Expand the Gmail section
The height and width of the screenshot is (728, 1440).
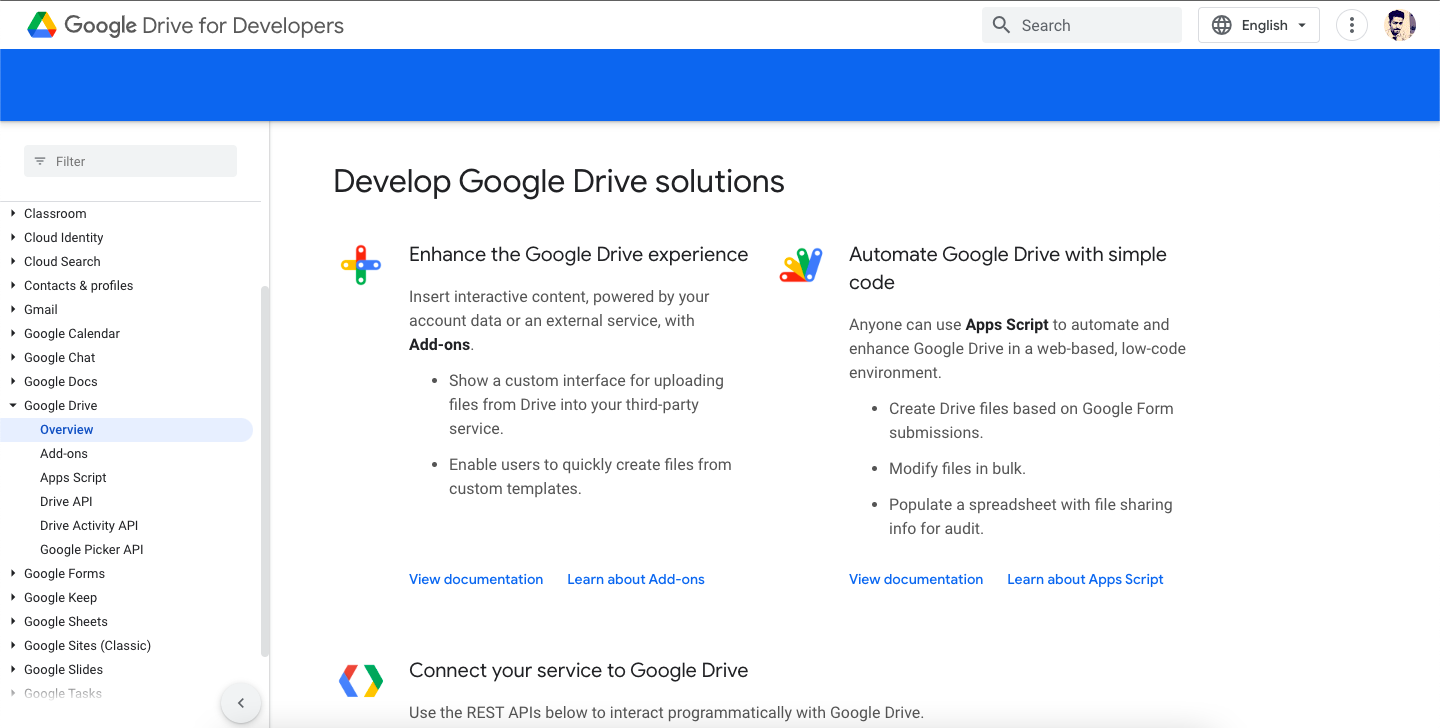click(13, 309)
